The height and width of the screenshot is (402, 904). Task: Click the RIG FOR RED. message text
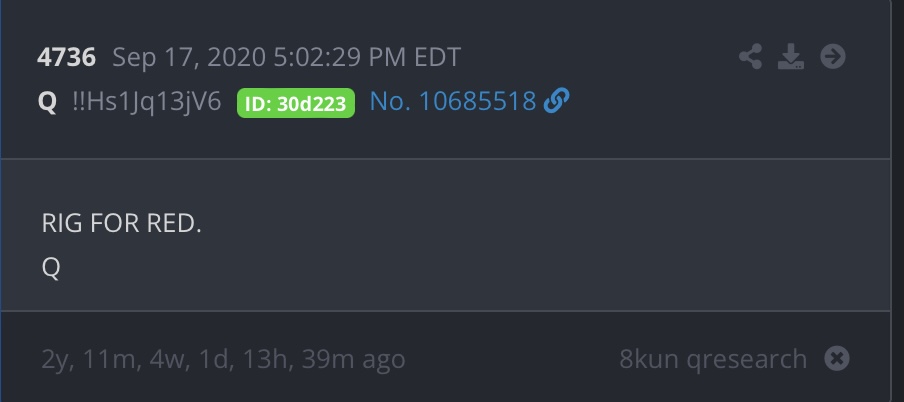122,224
